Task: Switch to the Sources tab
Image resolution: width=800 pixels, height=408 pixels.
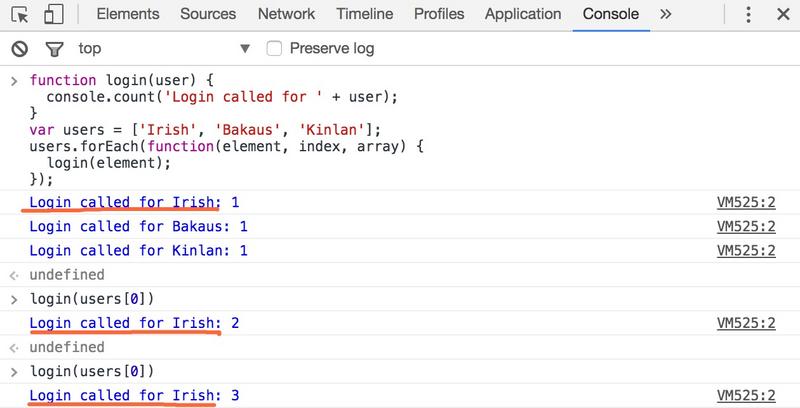Action: [208, 14]
